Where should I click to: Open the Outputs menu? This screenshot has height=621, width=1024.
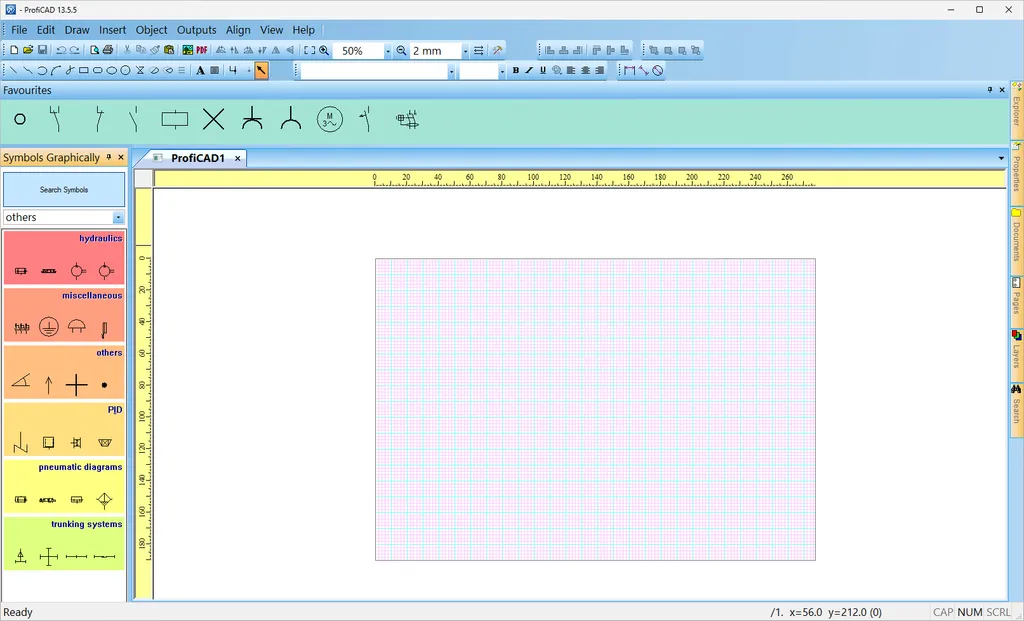(x=197, y=30)
